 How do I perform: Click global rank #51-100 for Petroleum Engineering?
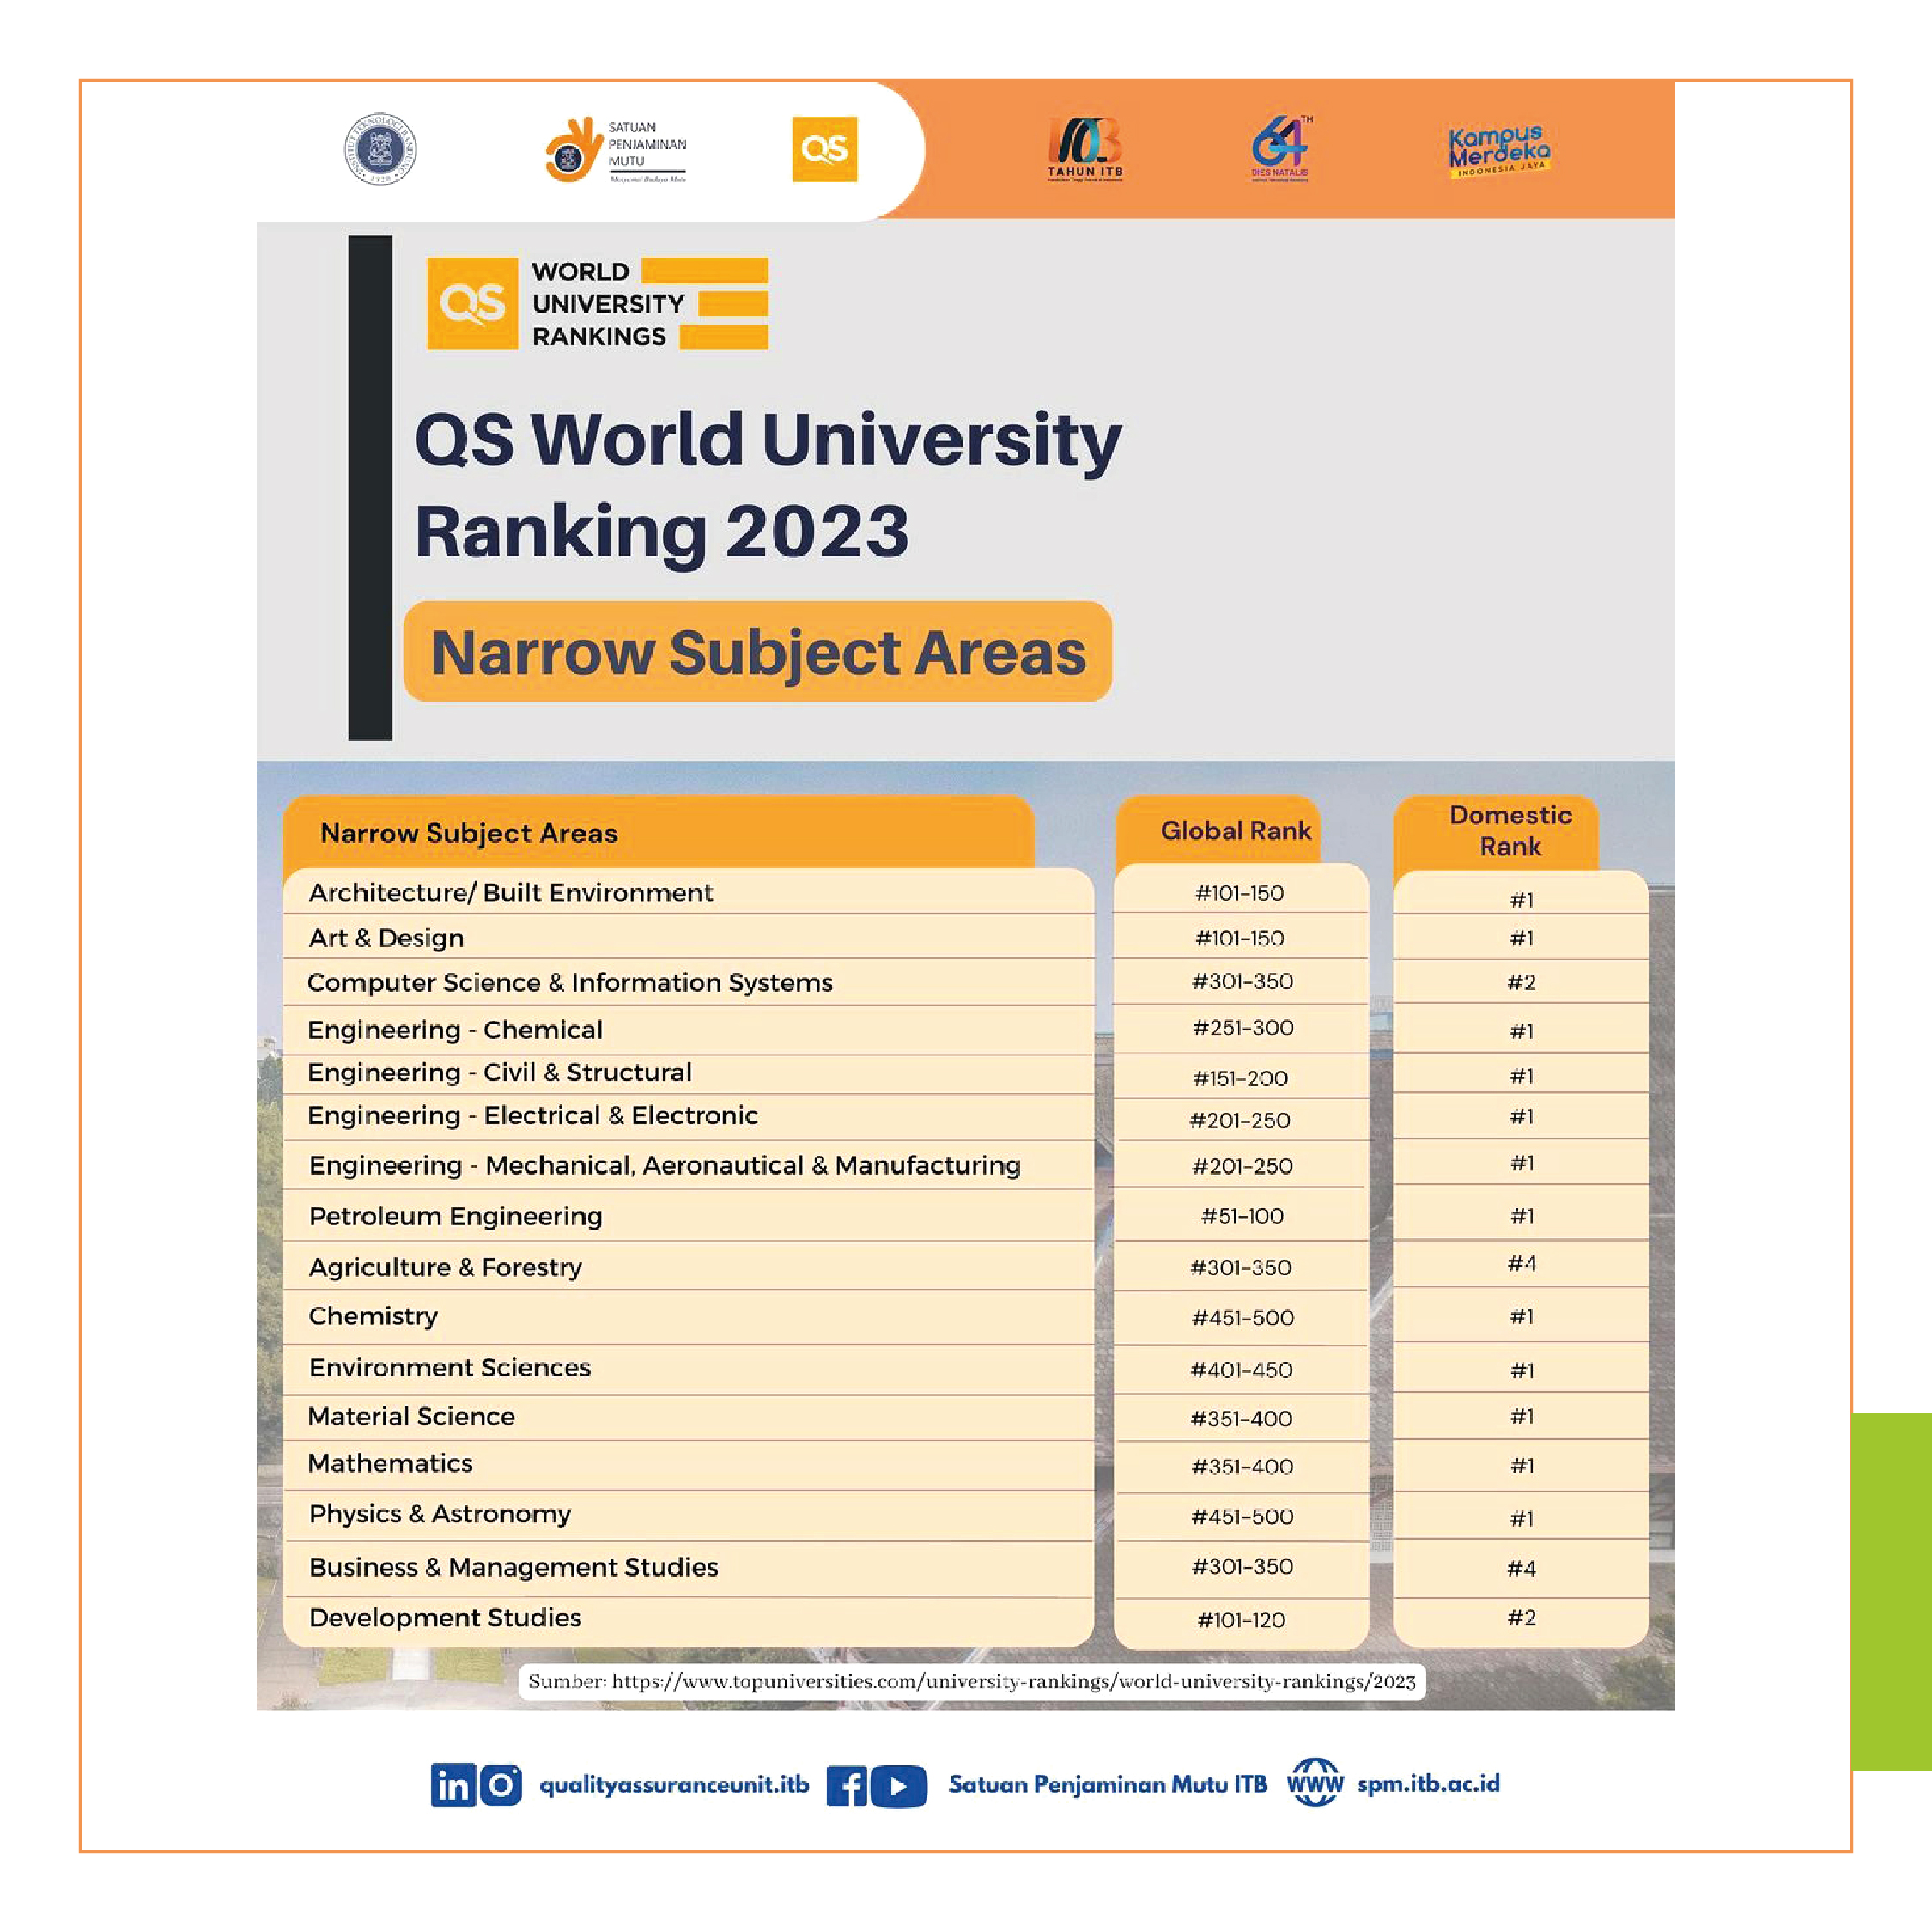(1242, 1216)
